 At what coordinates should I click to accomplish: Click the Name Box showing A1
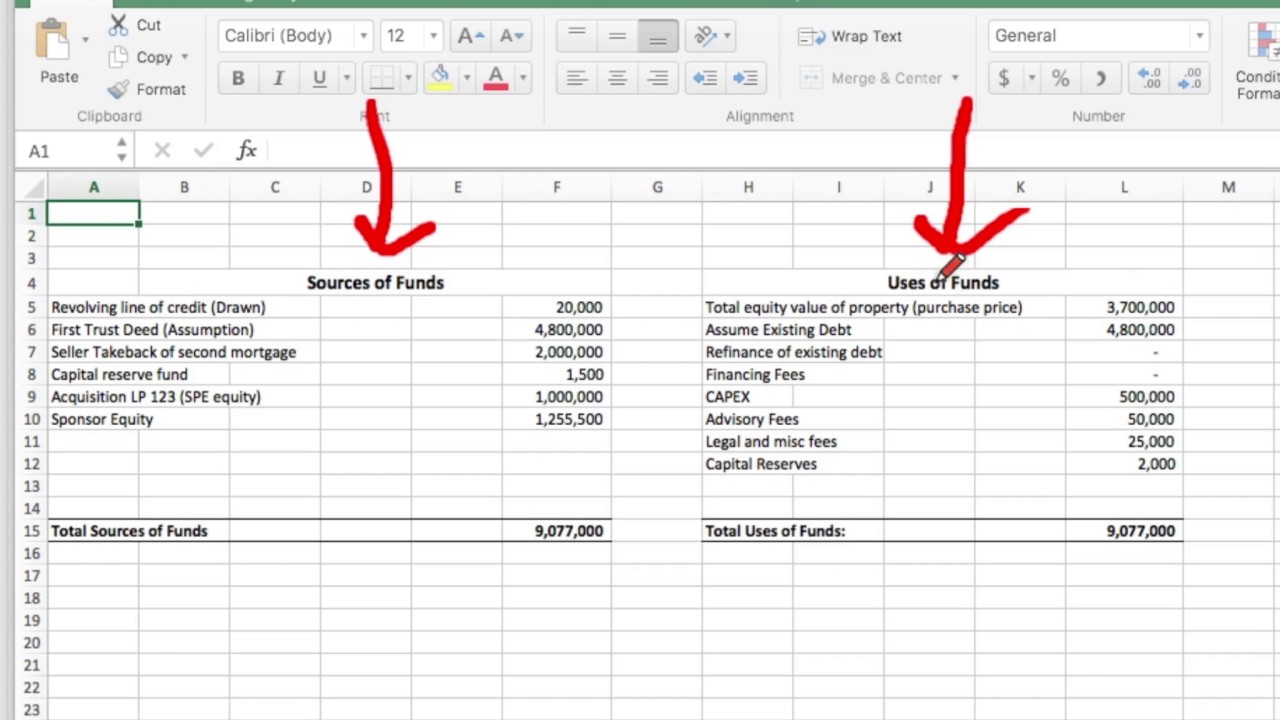tap(66, 151)
